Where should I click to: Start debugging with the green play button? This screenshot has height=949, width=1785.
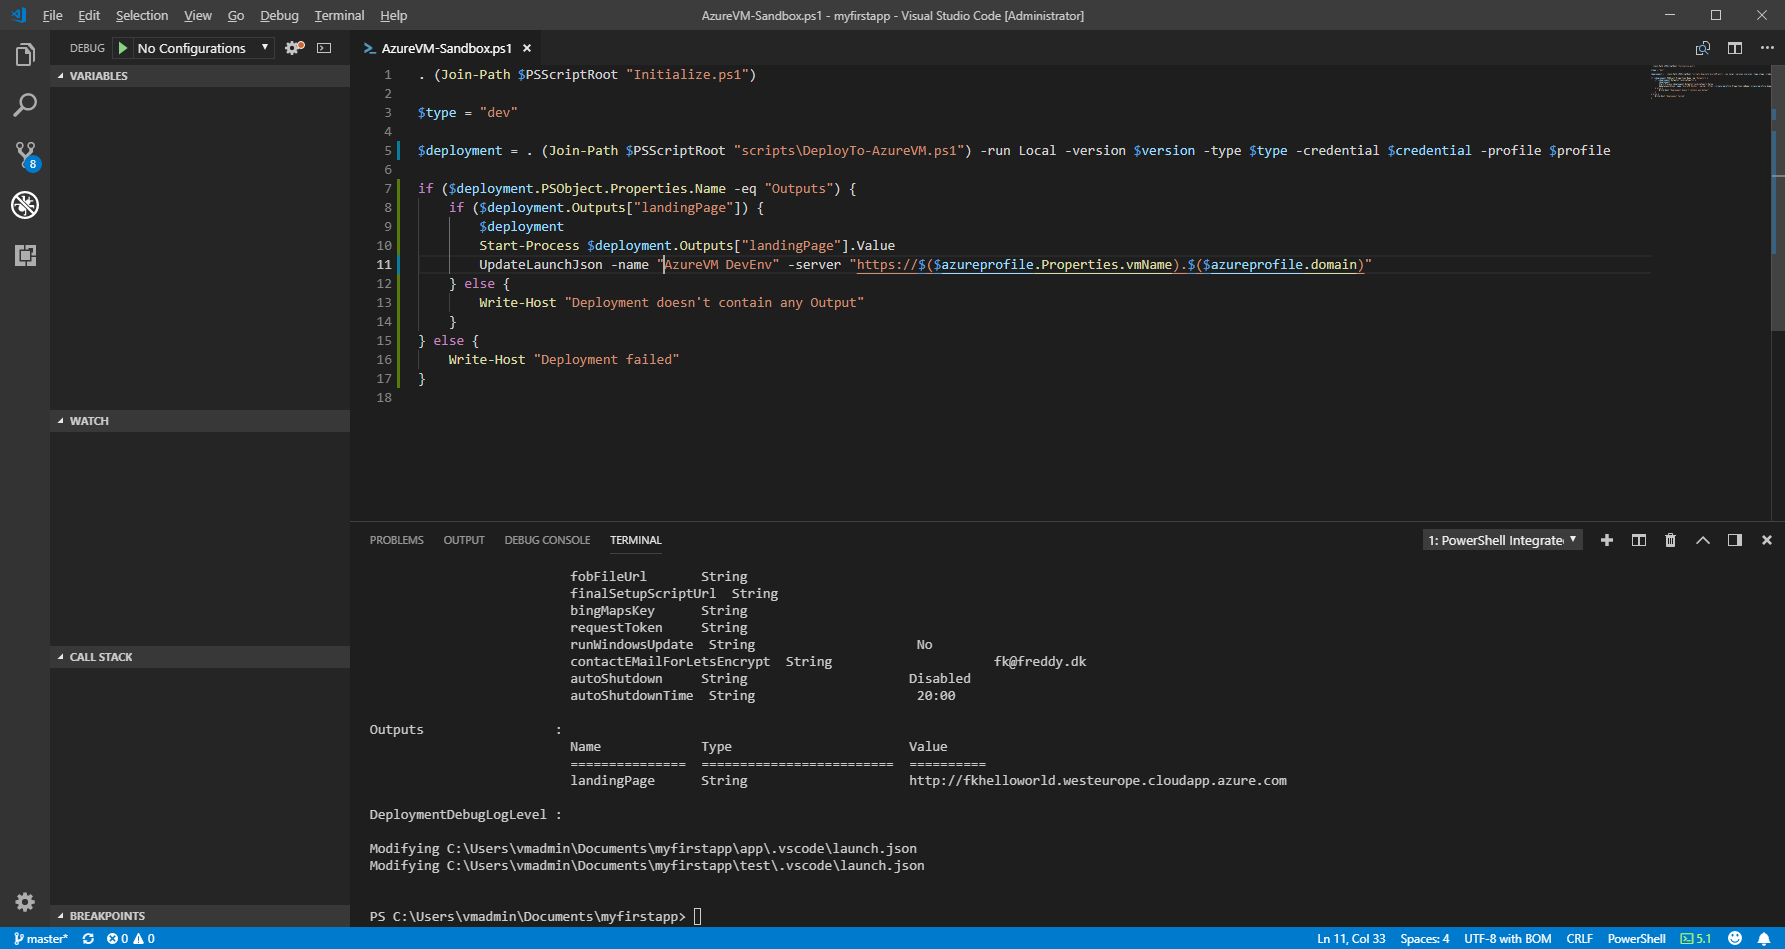123,48
